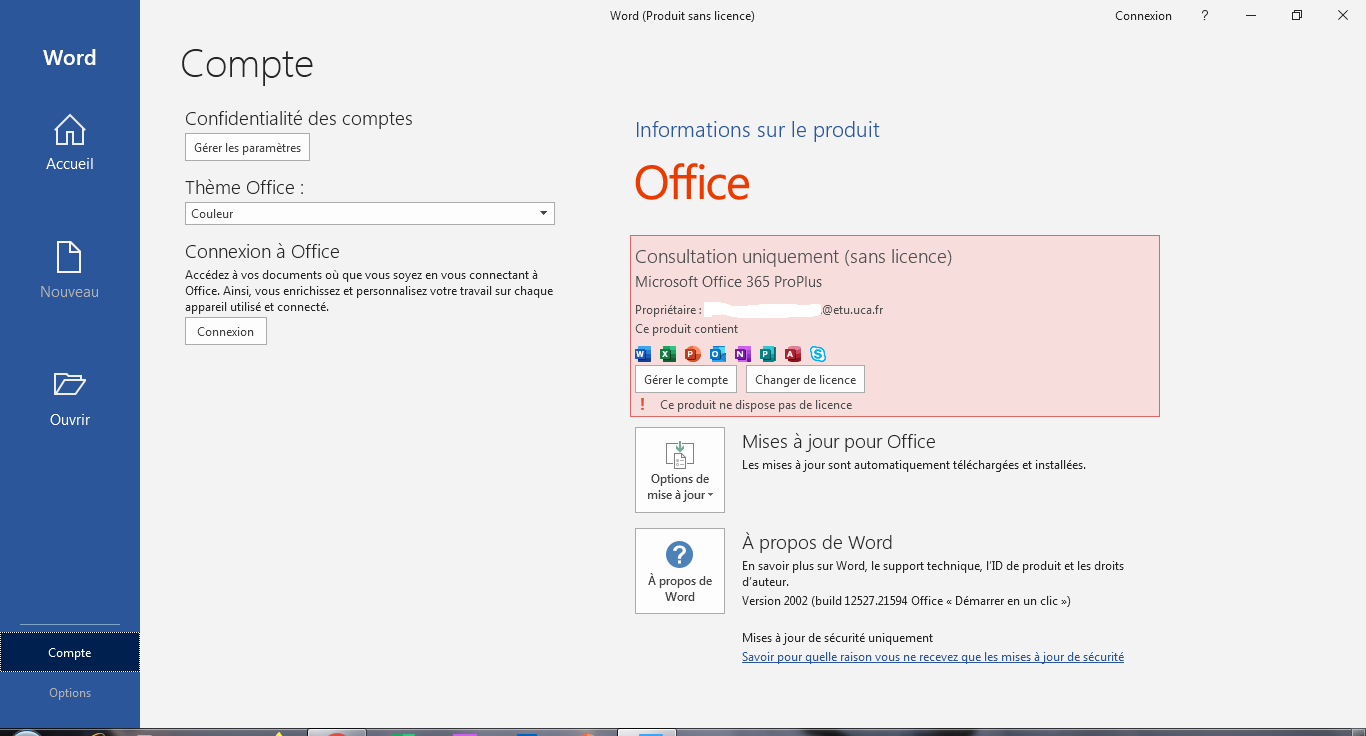This screenshot has width=1366, height=736.
Task: Click the large 'Compte' page heading
Action: pos(247,64)
